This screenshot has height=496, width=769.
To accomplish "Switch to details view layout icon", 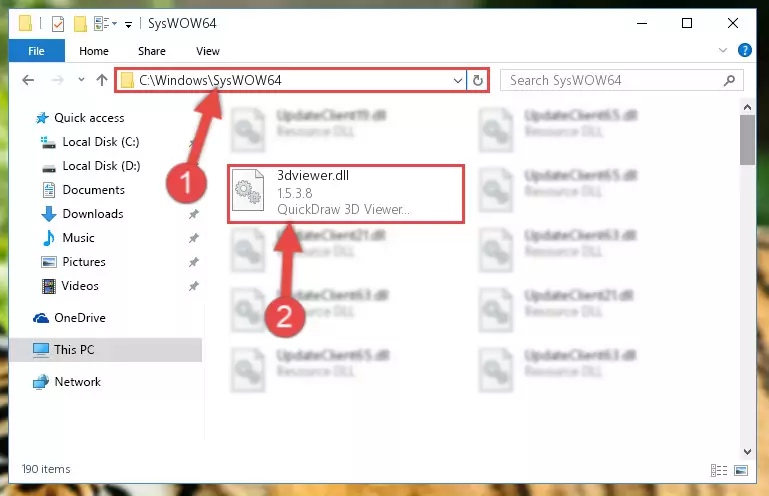I will [718, 470].
